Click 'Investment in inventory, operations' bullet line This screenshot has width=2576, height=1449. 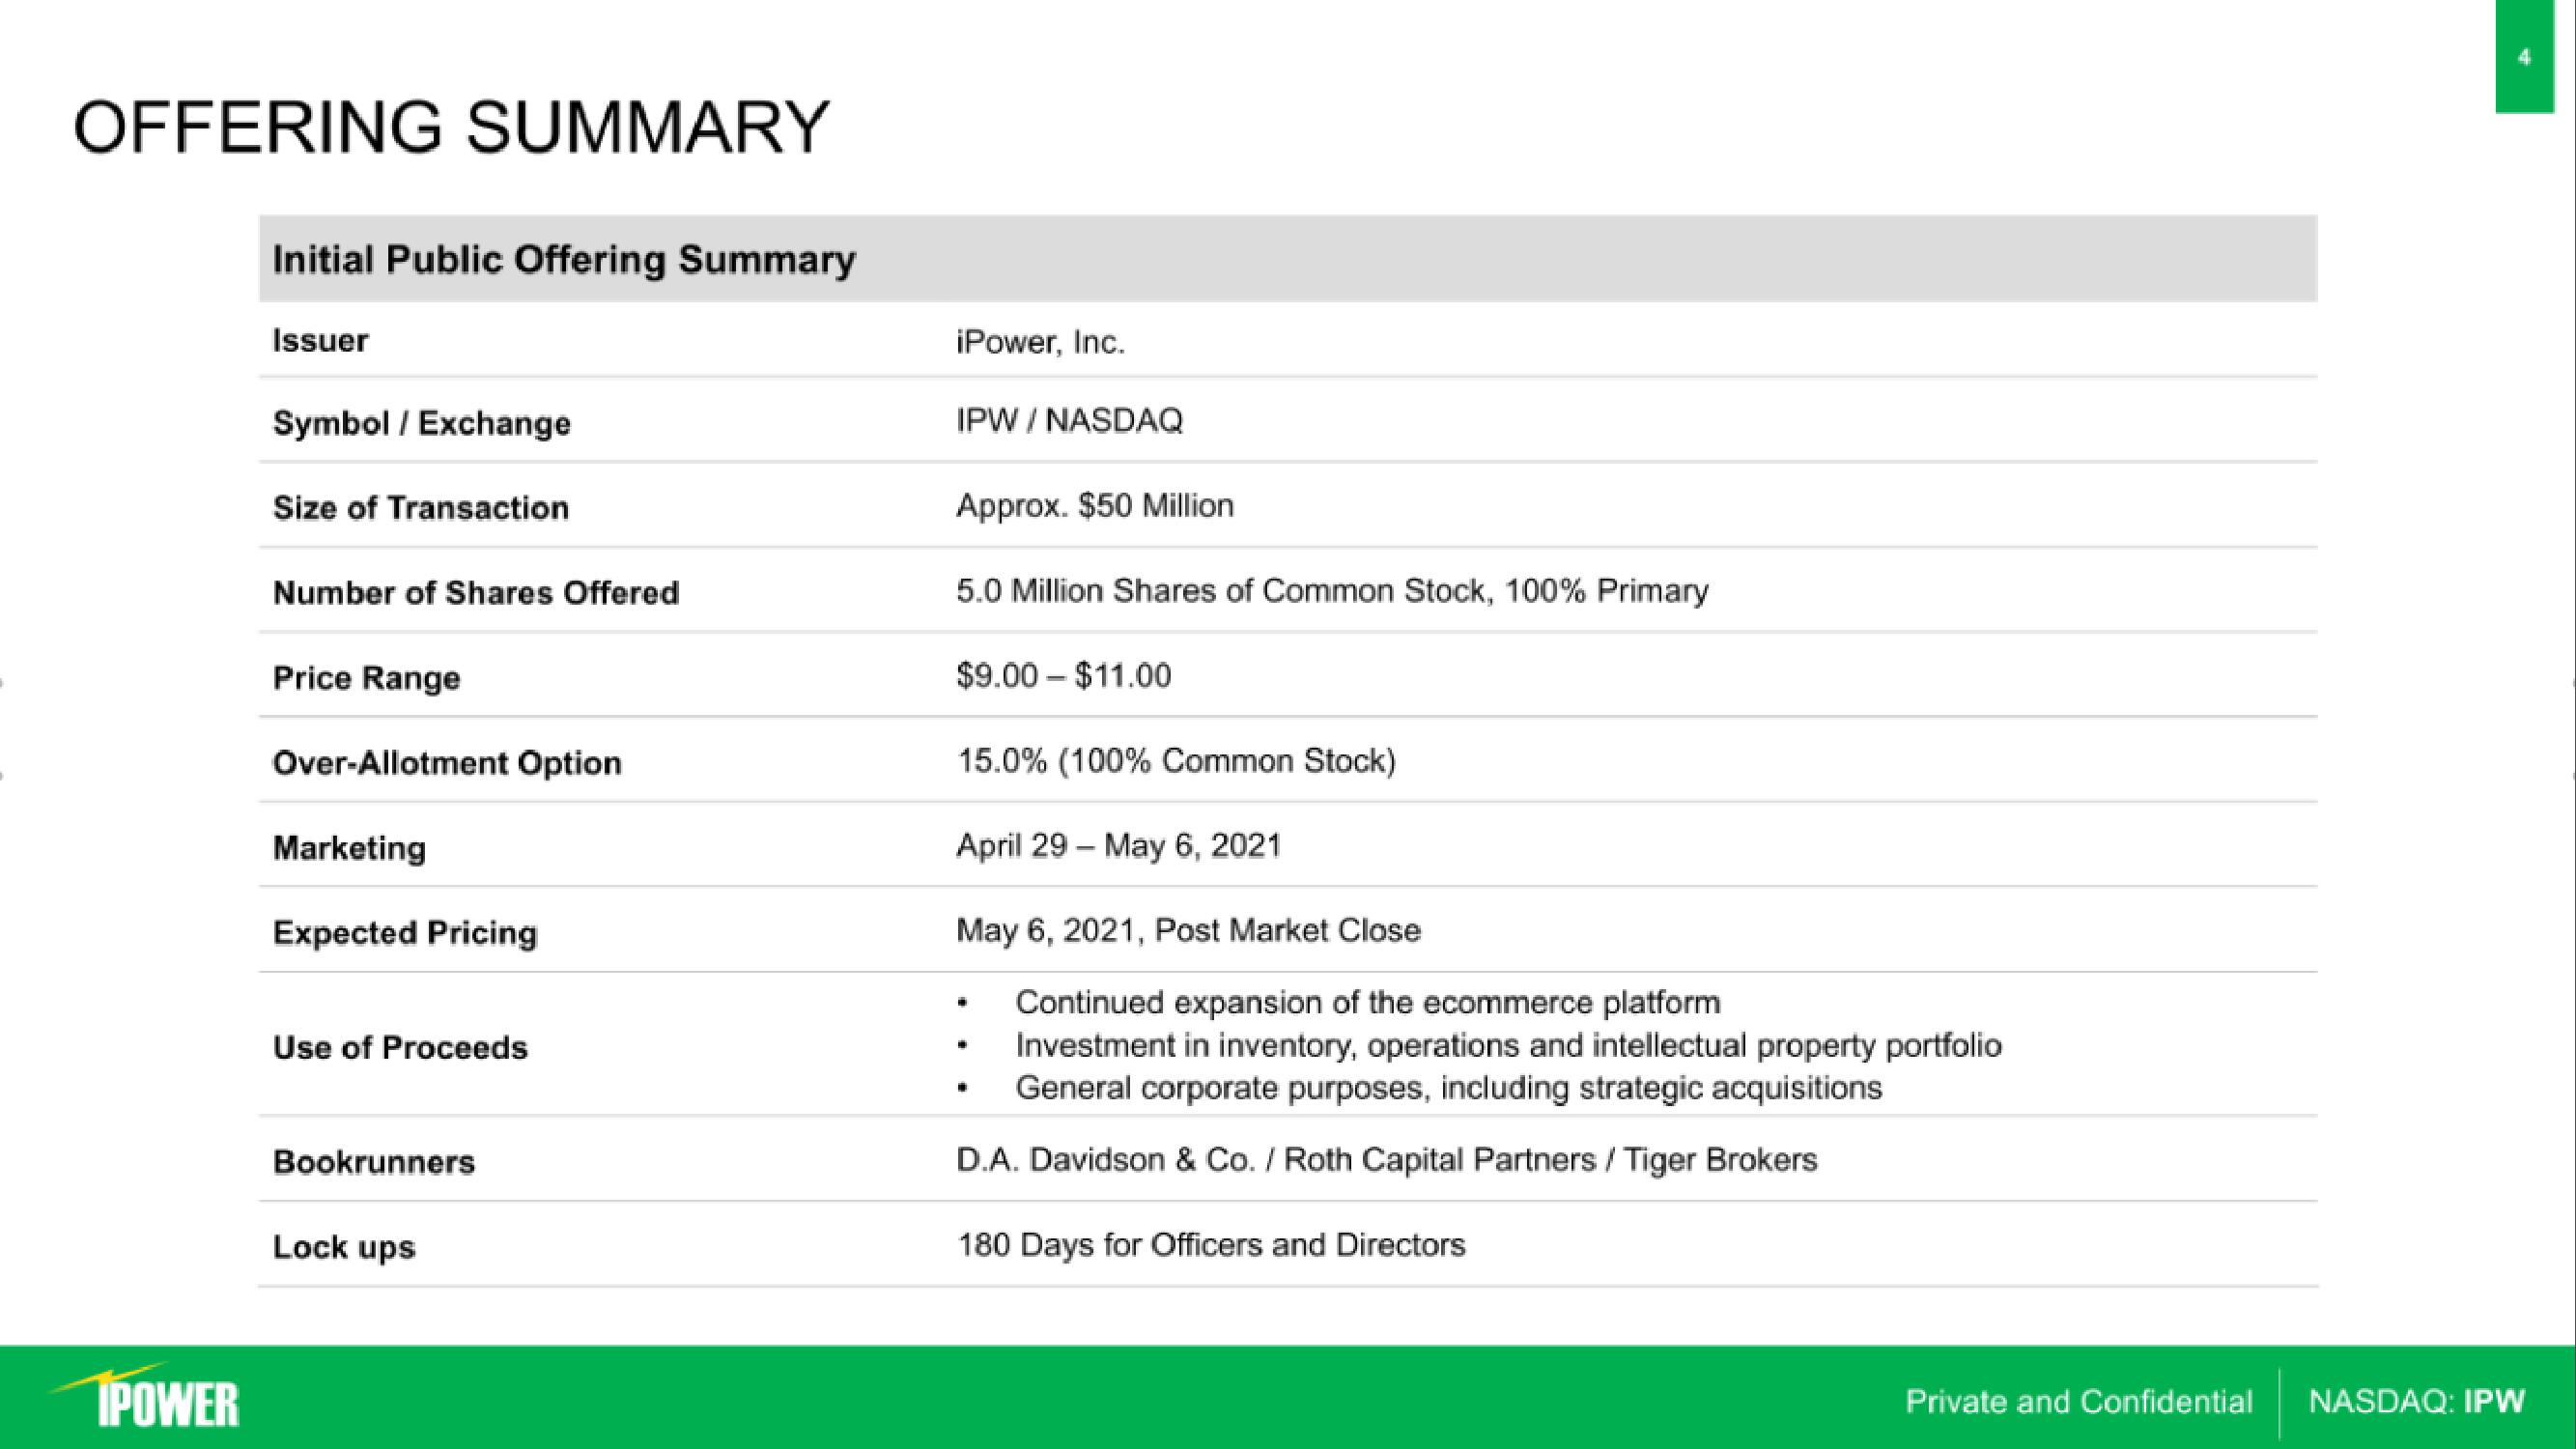click(1508, 1046)
